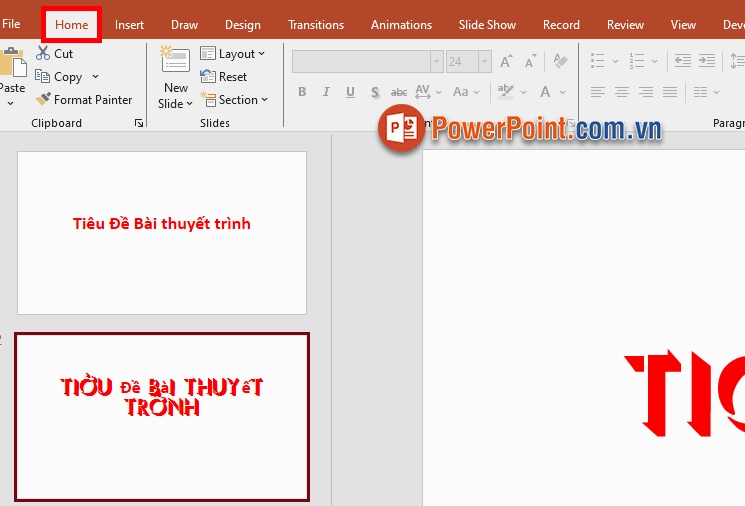Open the Review tab
The height and width of the screenshot is (506, 745).
625,25
